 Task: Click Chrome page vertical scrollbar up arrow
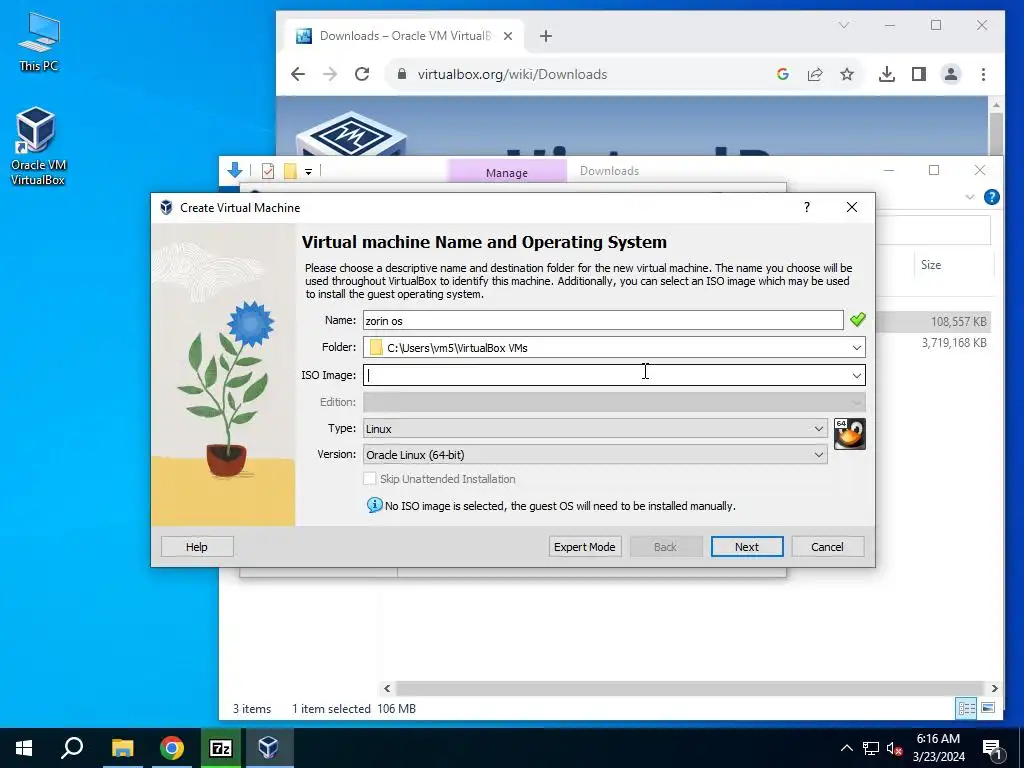click(x=996, y=104)
